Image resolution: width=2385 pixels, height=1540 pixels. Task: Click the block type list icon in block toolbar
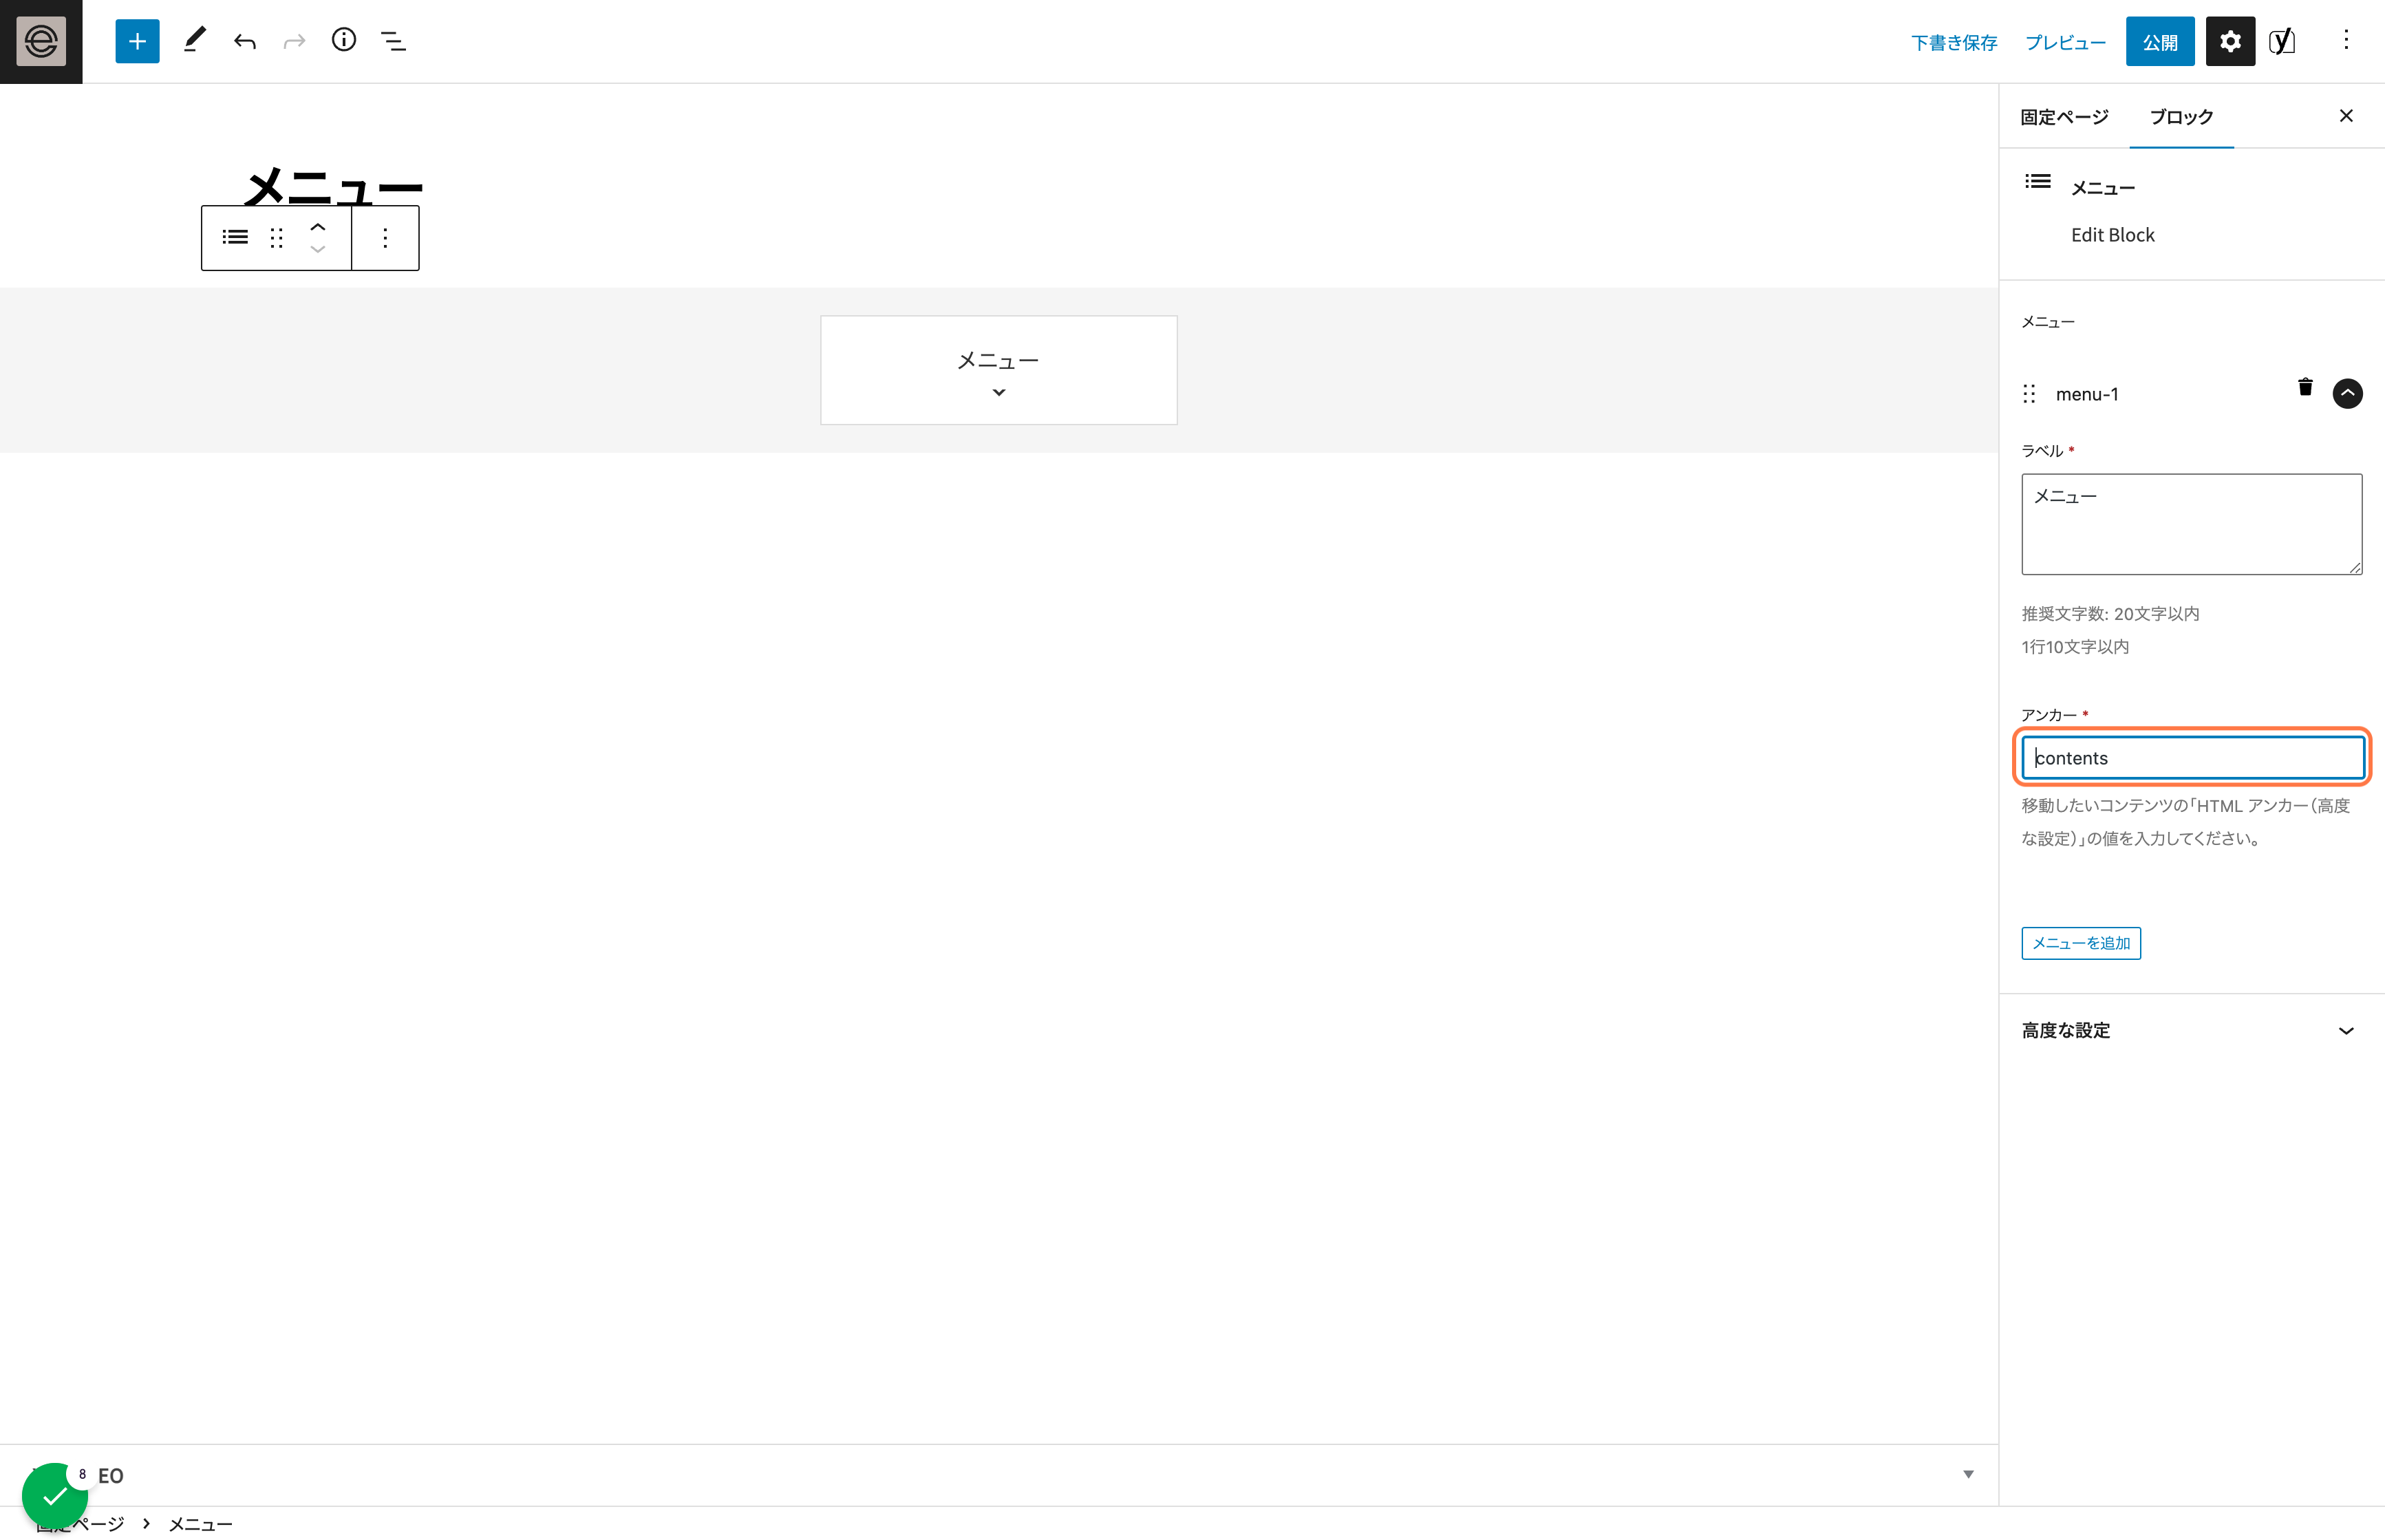pyautogui.click(x=235, y=237)
